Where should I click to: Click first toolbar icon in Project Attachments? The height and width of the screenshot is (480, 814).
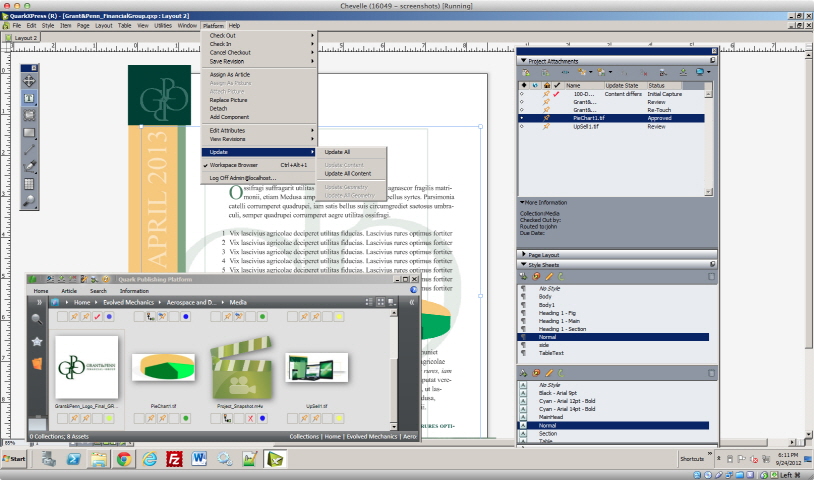[526, 73]
